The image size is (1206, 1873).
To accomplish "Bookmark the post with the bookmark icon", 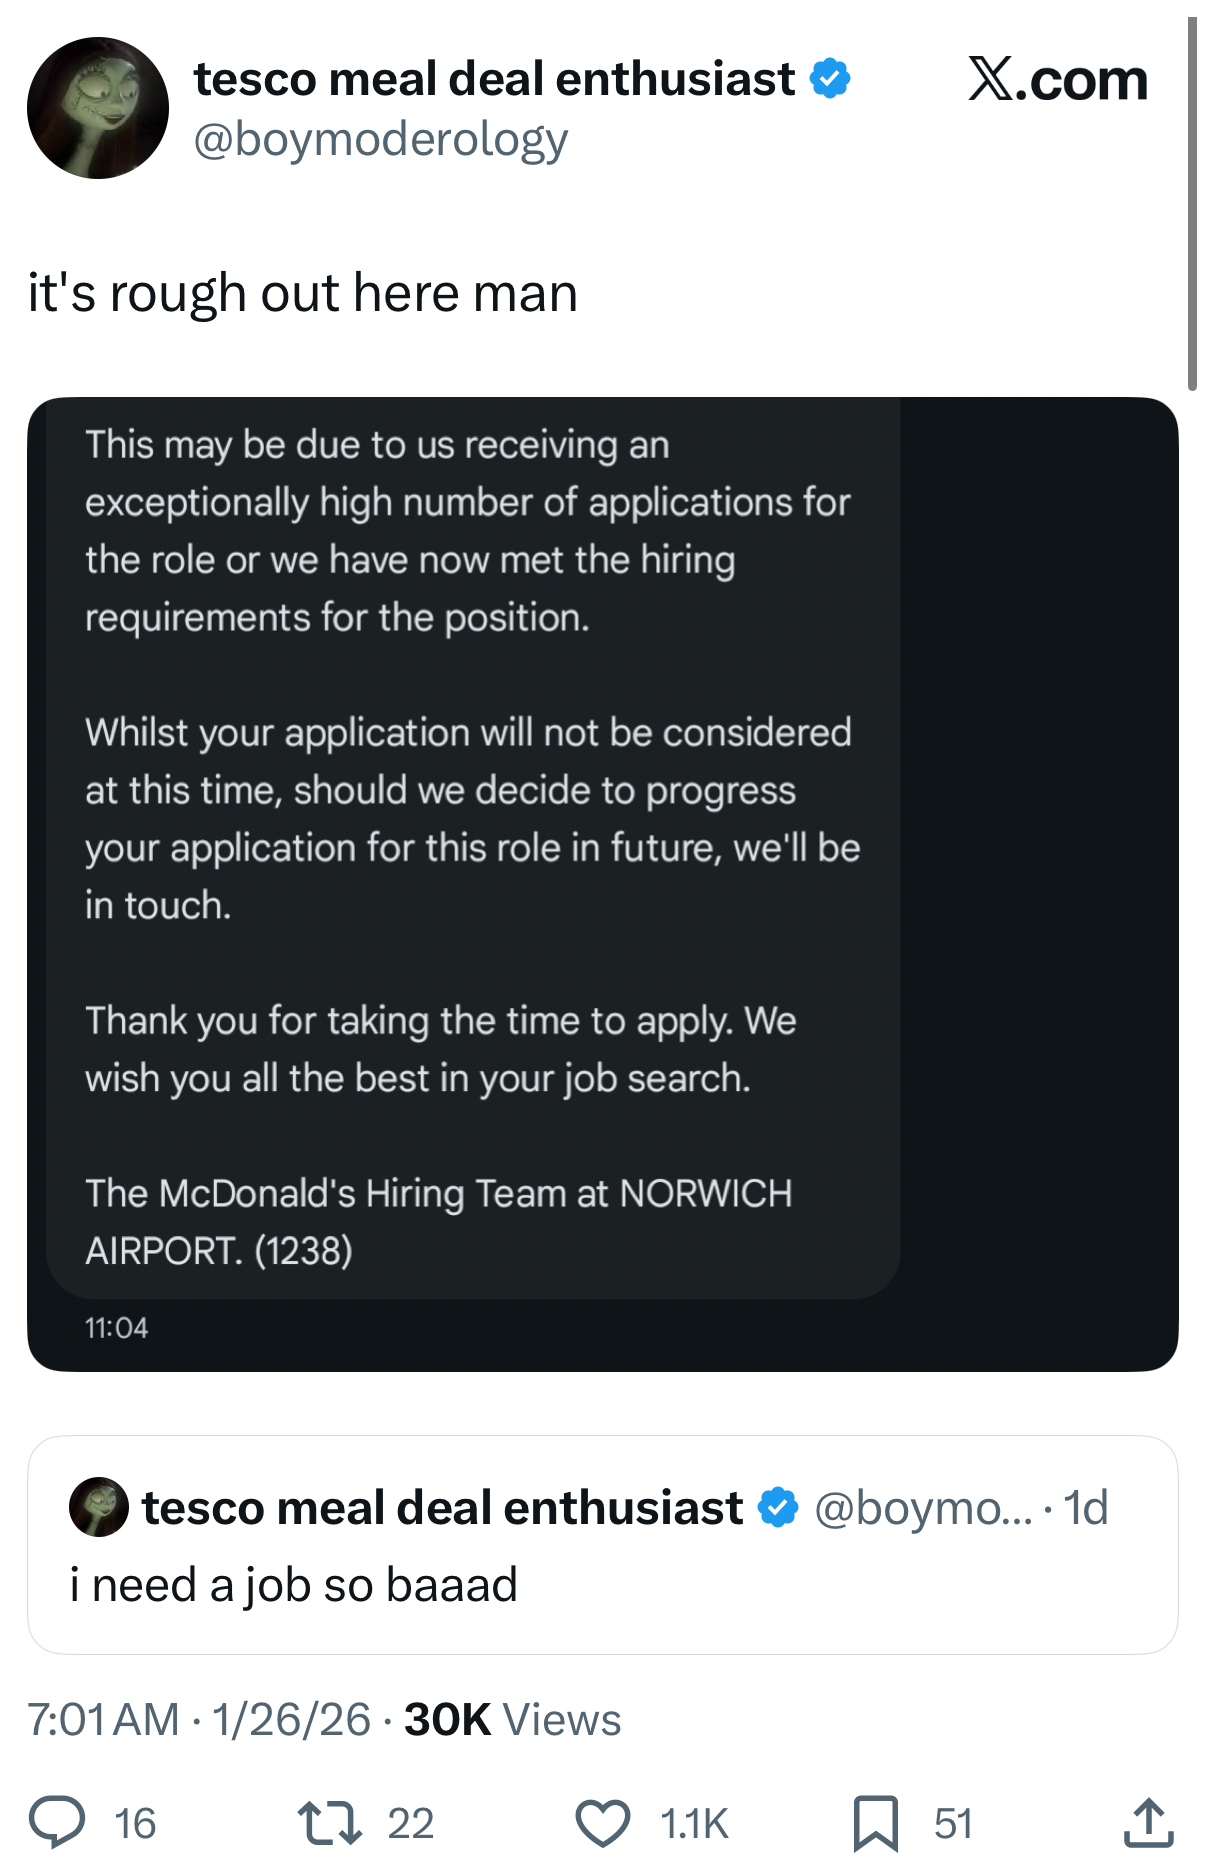I will click(x=876, y=1823).
